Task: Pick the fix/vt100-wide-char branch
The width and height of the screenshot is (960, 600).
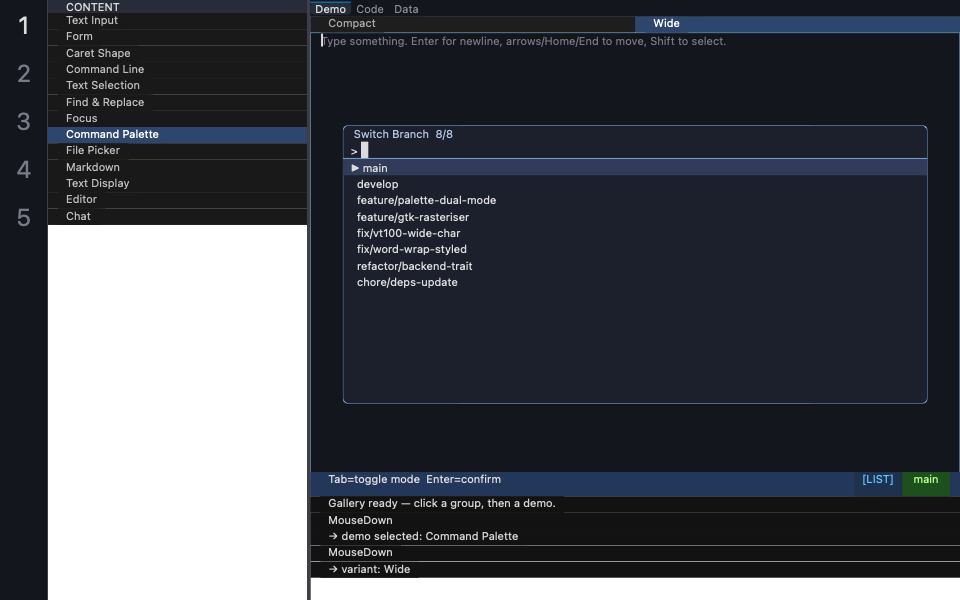Action: pyautogui.click(x=636, y=233)
